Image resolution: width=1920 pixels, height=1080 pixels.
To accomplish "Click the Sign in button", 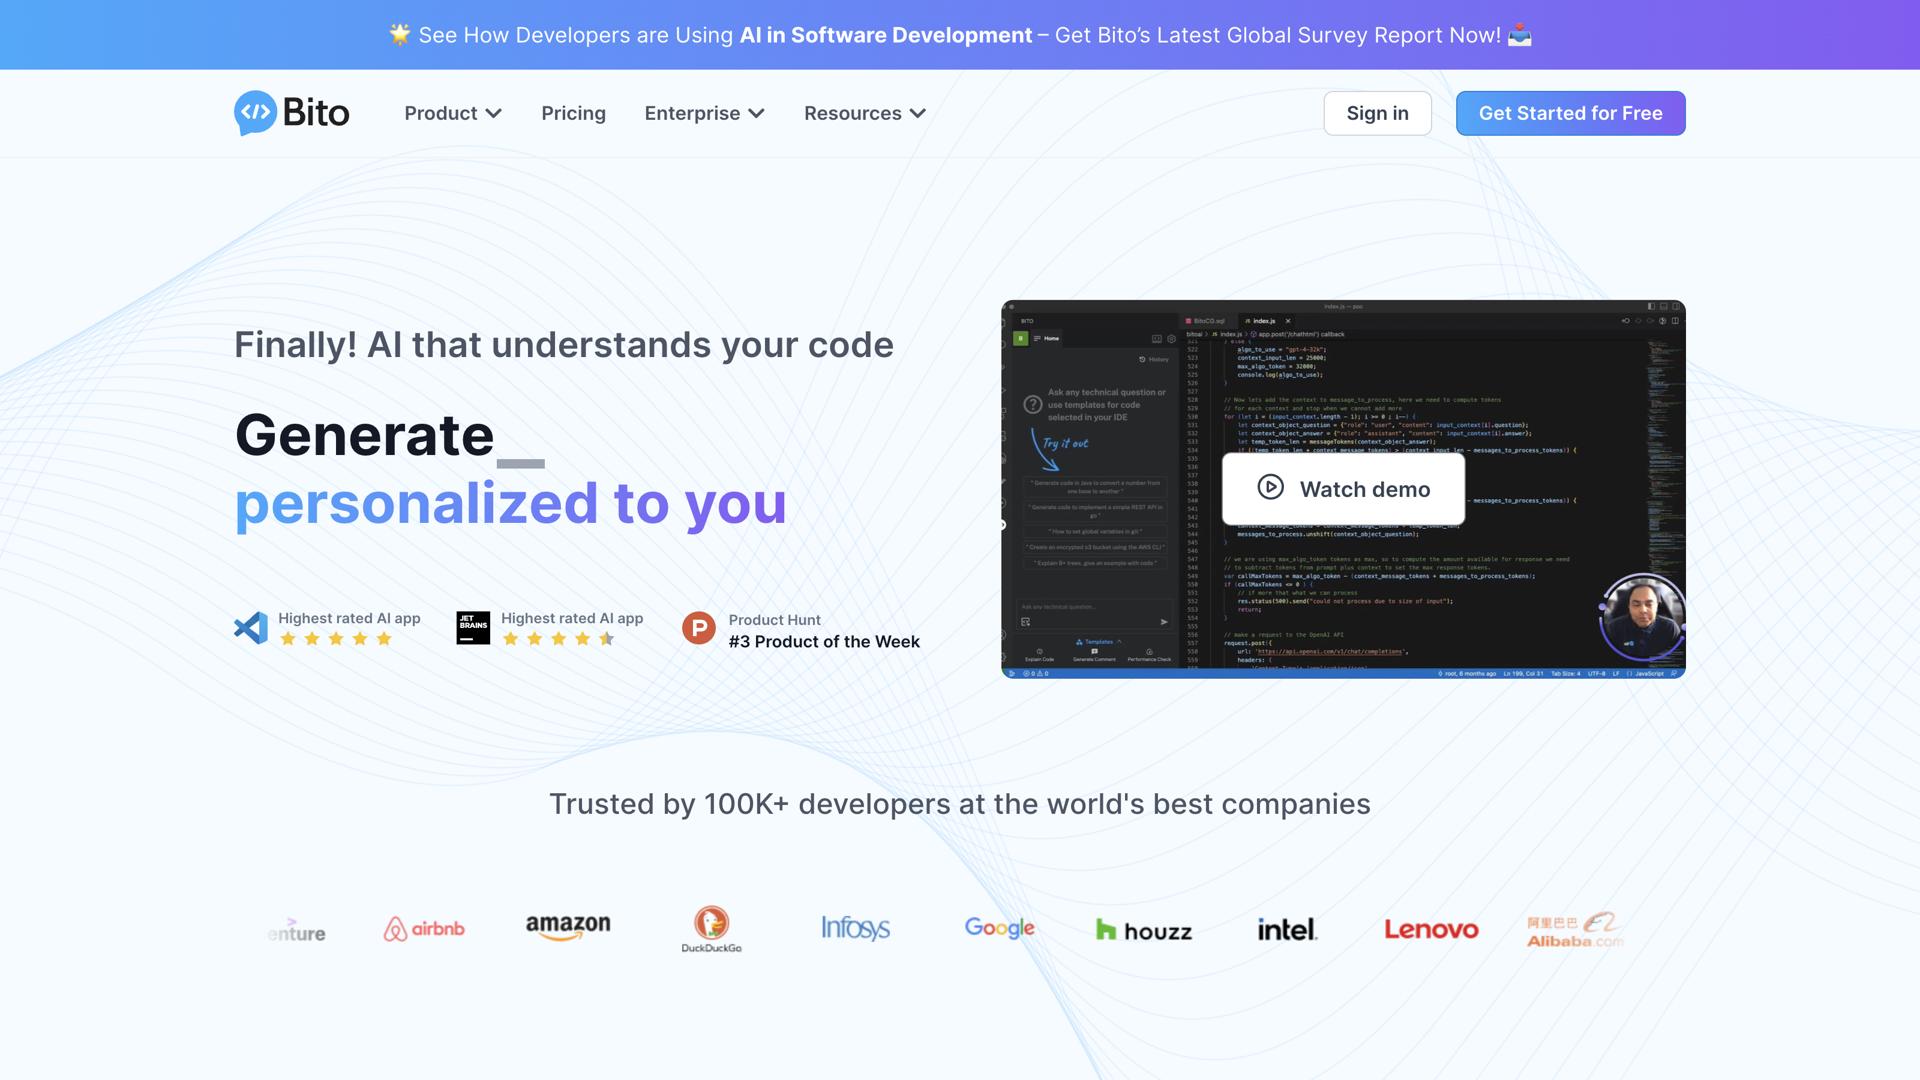I will [1377, 113].
